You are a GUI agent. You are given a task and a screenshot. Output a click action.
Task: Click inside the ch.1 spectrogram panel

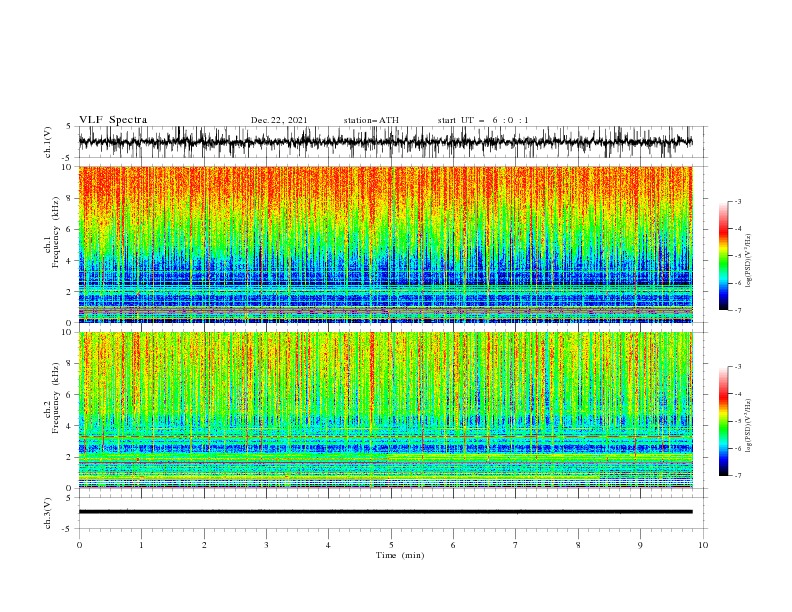coord(385,244)
